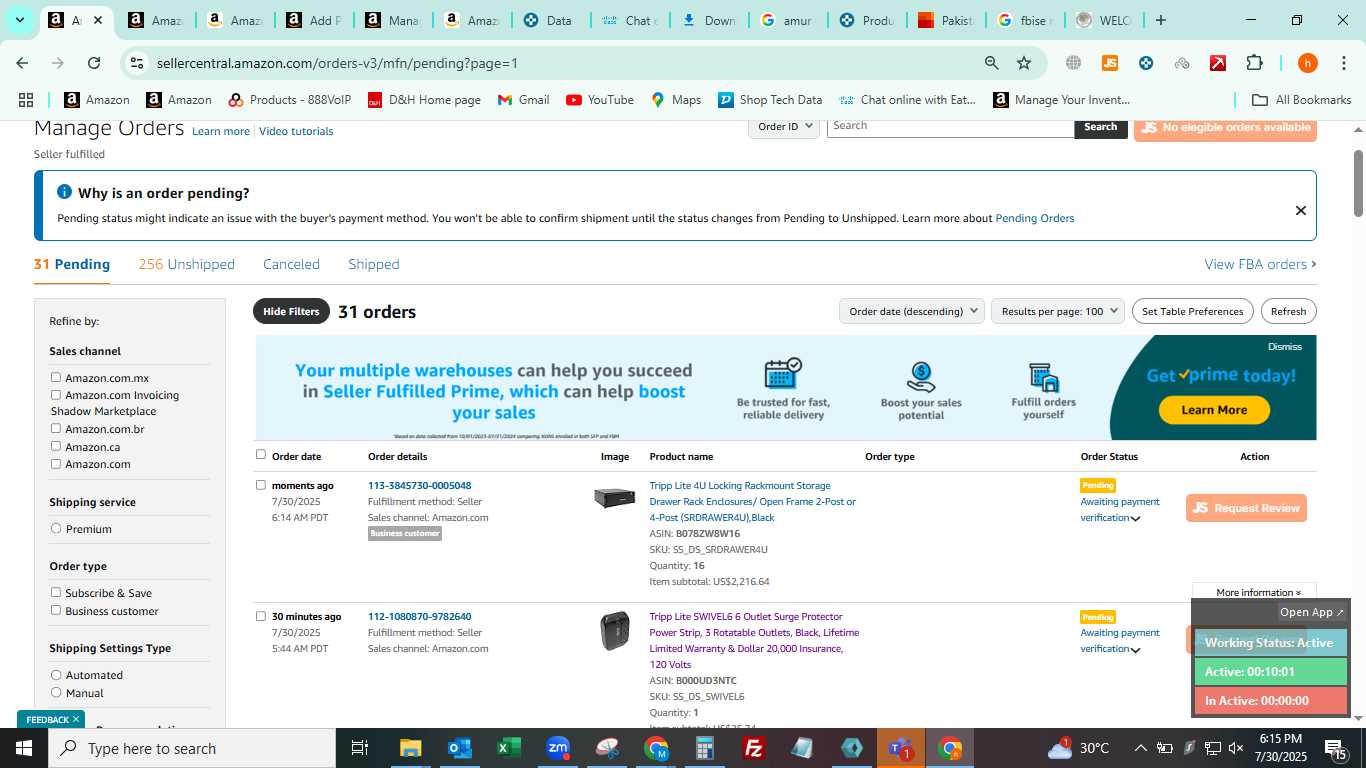Close the 'Why is an order pending' banner
Screen dimensions: 1366x768
point(1300,210)
